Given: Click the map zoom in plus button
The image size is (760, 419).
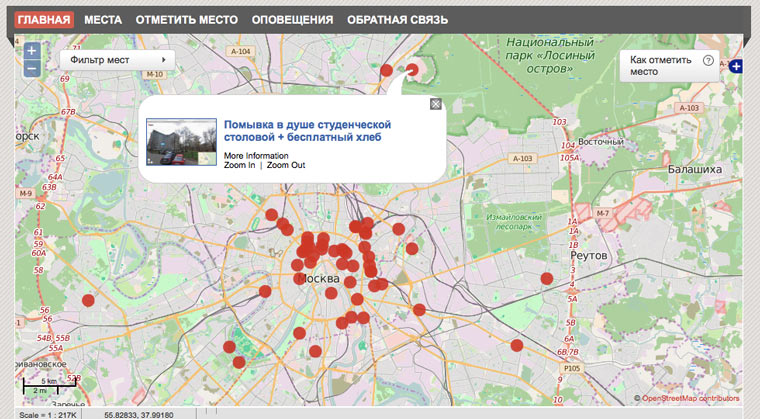Looking at the screenshot, I should 32,51.
